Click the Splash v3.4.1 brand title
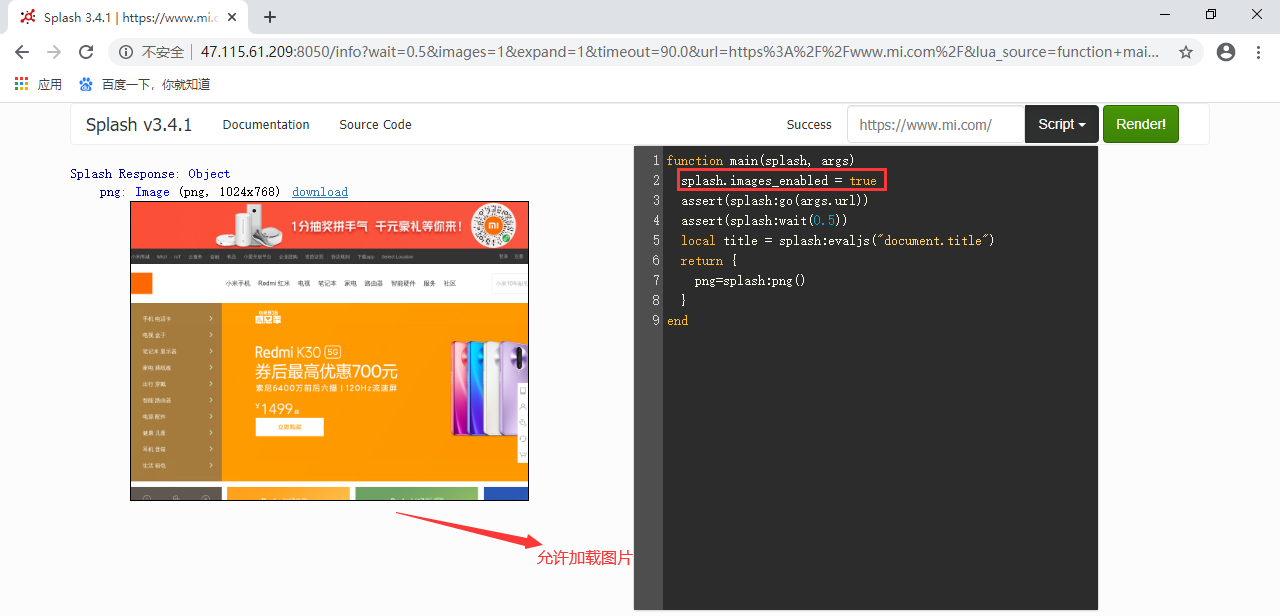1280x616 pixels. [x=139, y=125]
